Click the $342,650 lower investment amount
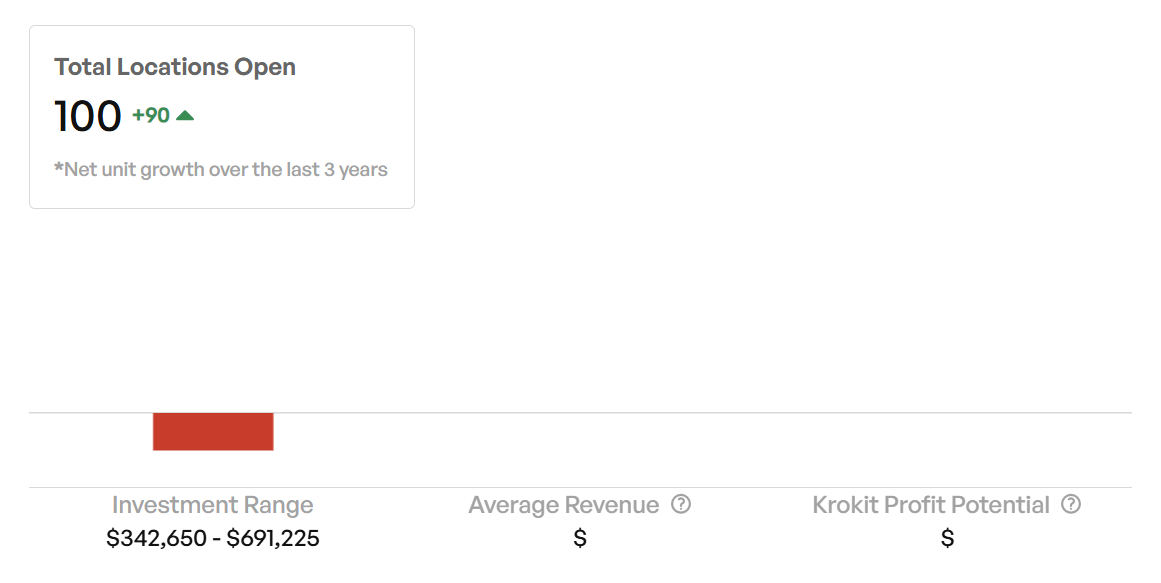The width and height of the screenshot is (1161, 583). tap(152, 539)
